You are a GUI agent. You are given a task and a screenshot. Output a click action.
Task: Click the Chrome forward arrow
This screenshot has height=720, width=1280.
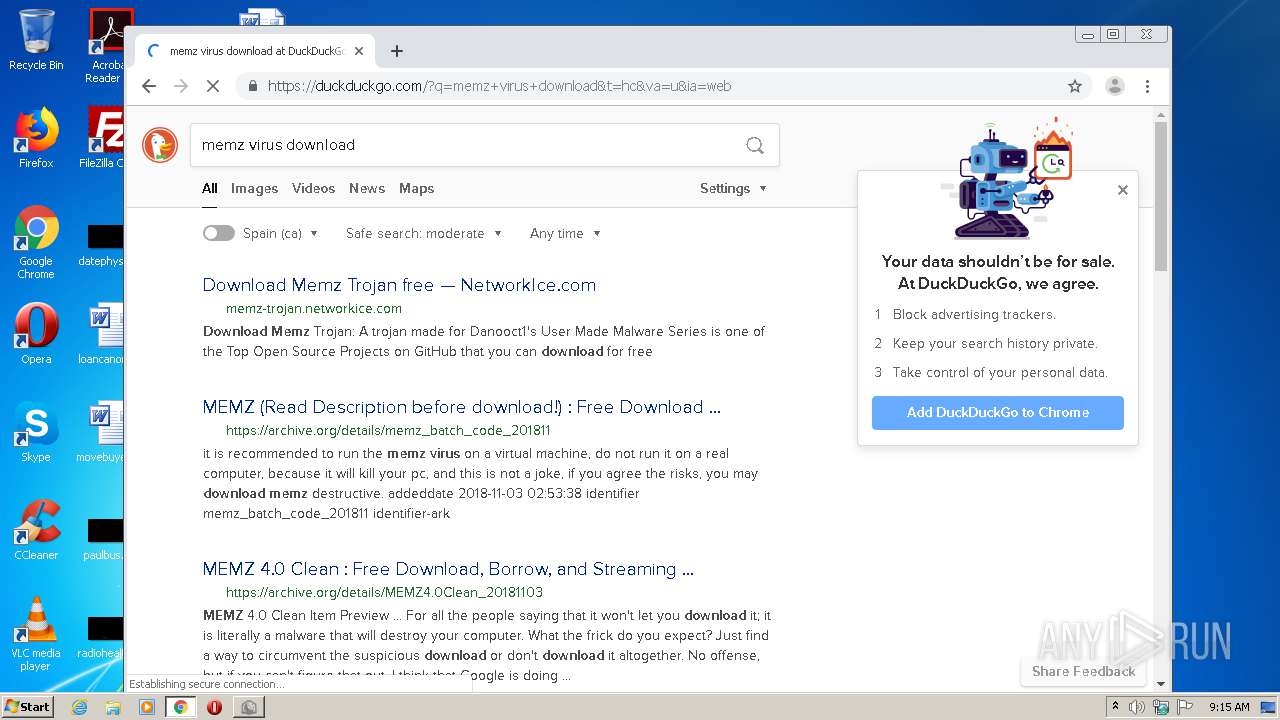pos(181,86)
